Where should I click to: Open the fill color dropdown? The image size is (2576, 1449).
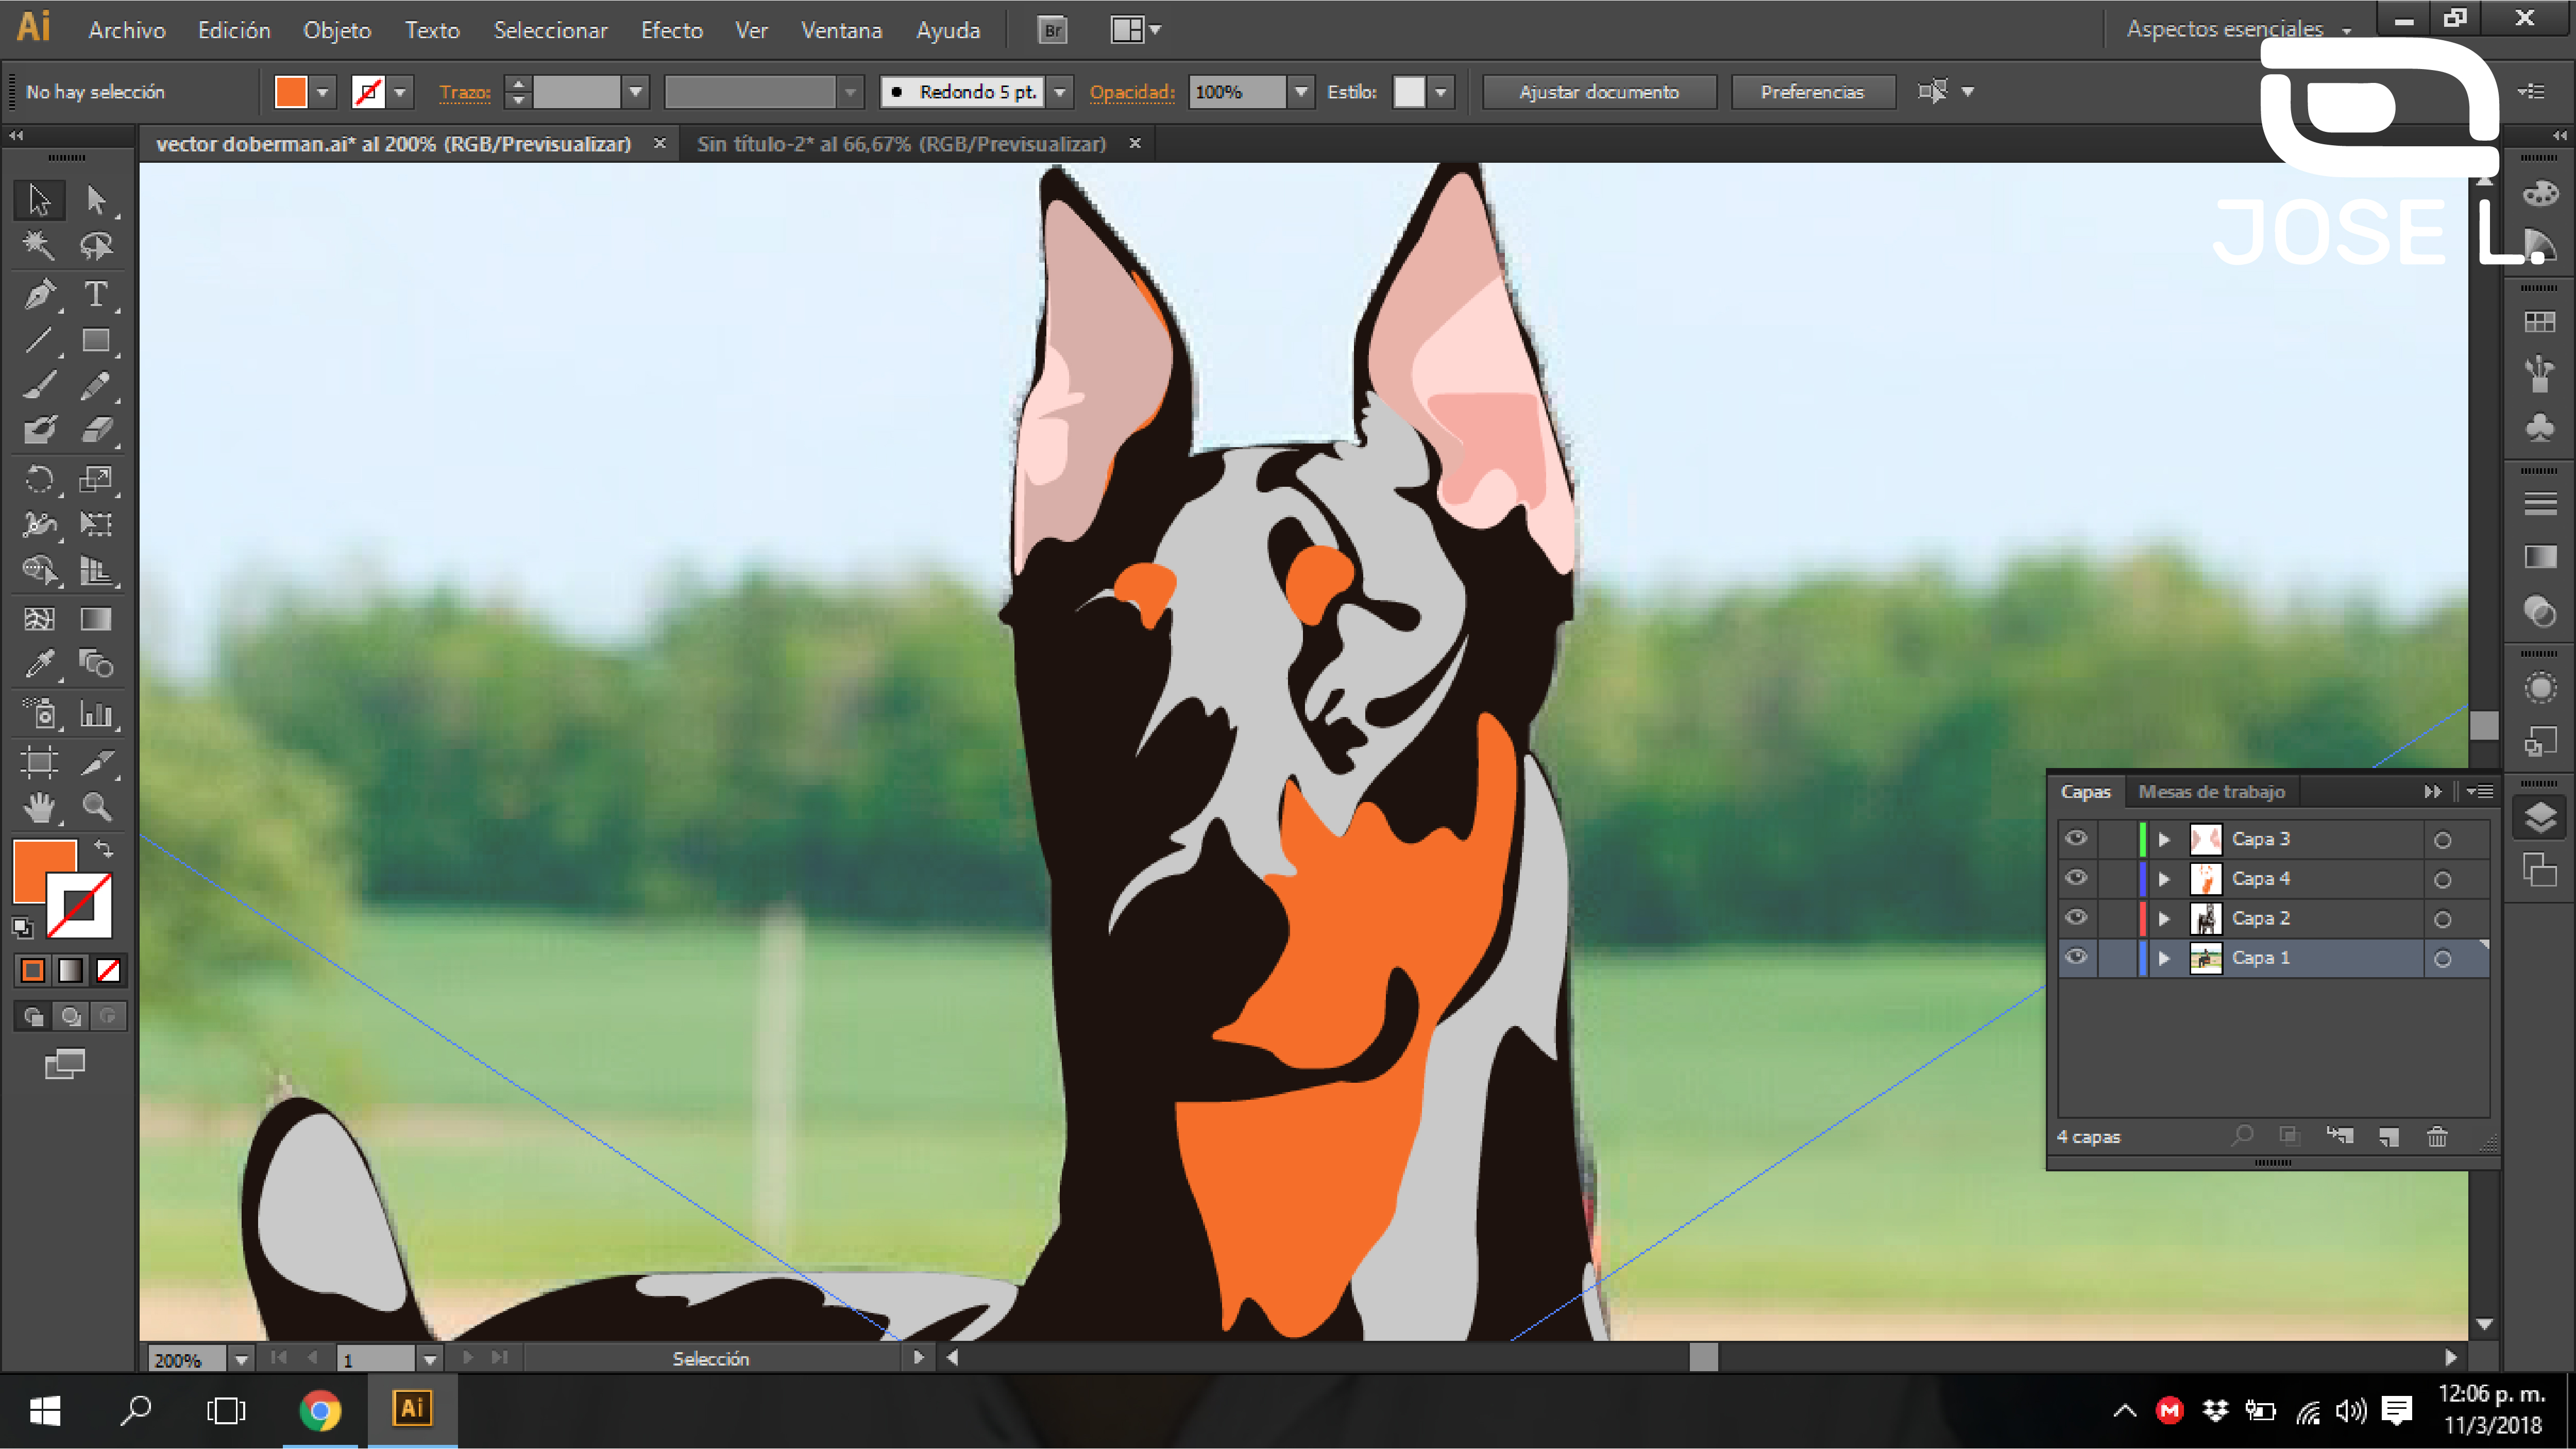(322, 92)
